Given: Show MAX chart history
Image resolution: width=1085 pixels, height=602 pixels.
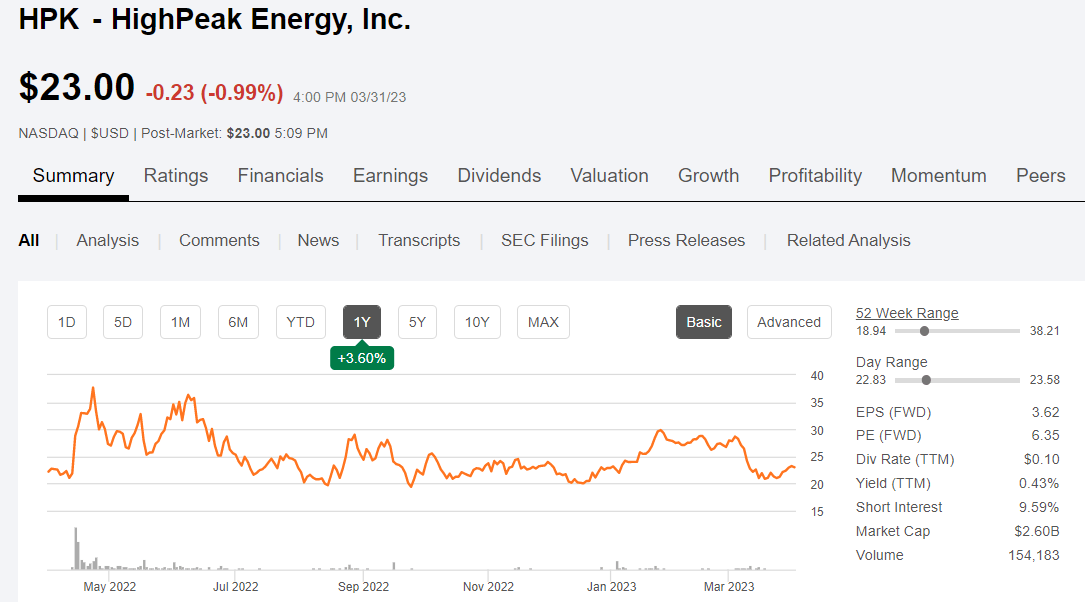Looking at the screenshot, I should (543, 322).
